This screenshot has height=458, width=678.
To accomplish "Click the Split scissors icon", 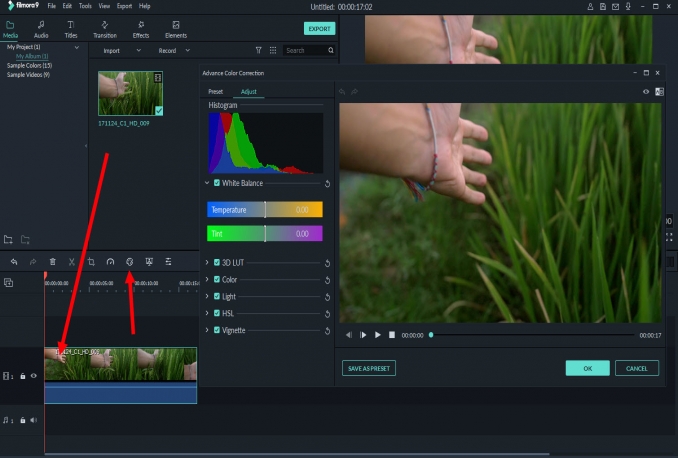I will [x=72, y=261].
